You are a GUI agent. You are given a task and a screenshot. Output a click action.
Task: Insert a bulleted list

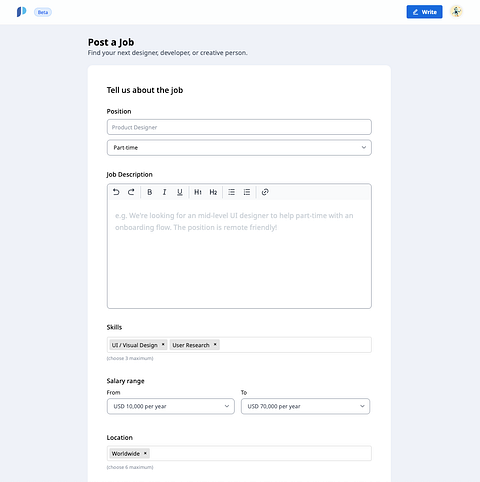[231, 192]
